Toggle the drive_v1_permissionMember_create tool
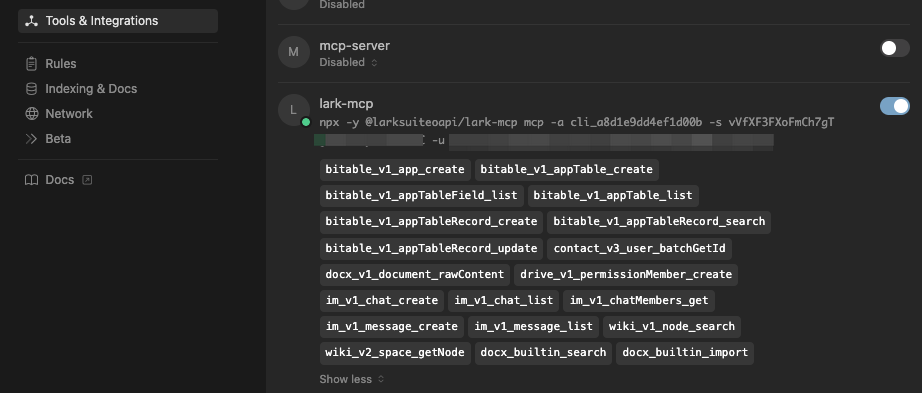 point(626,275)
